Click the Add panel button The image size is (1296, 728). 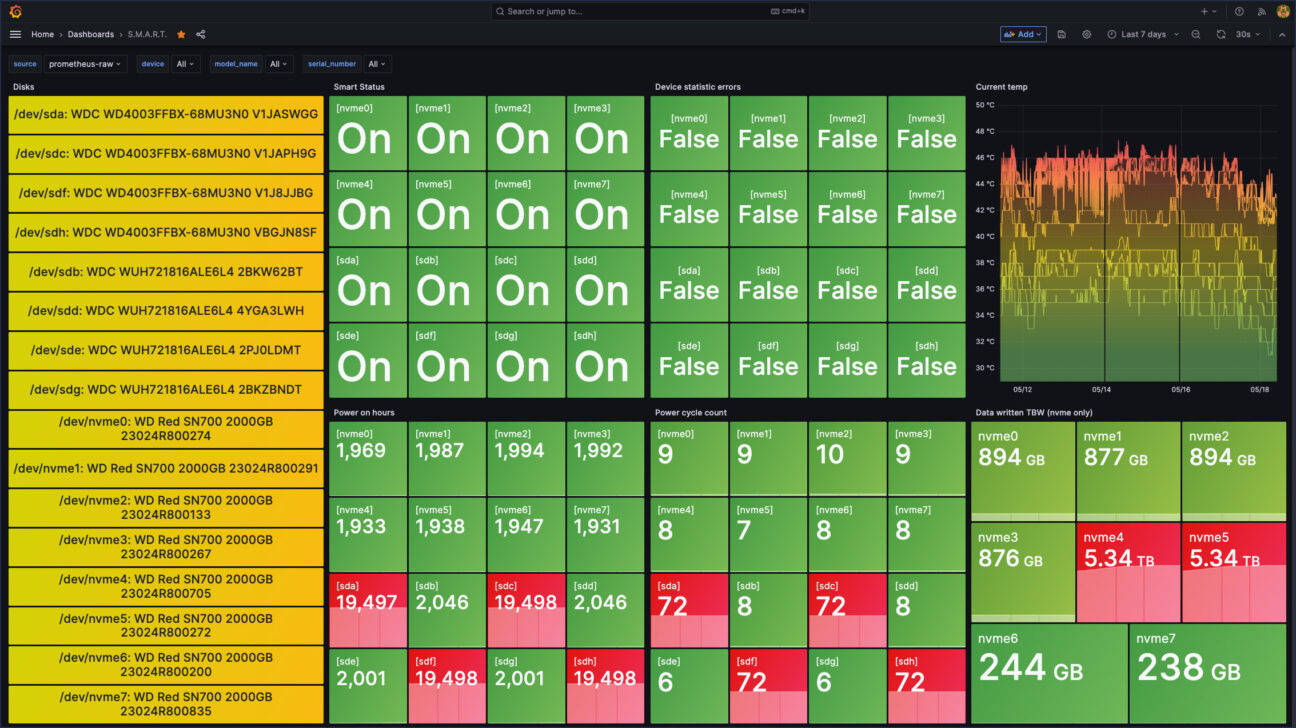(x=1023, y=34)
